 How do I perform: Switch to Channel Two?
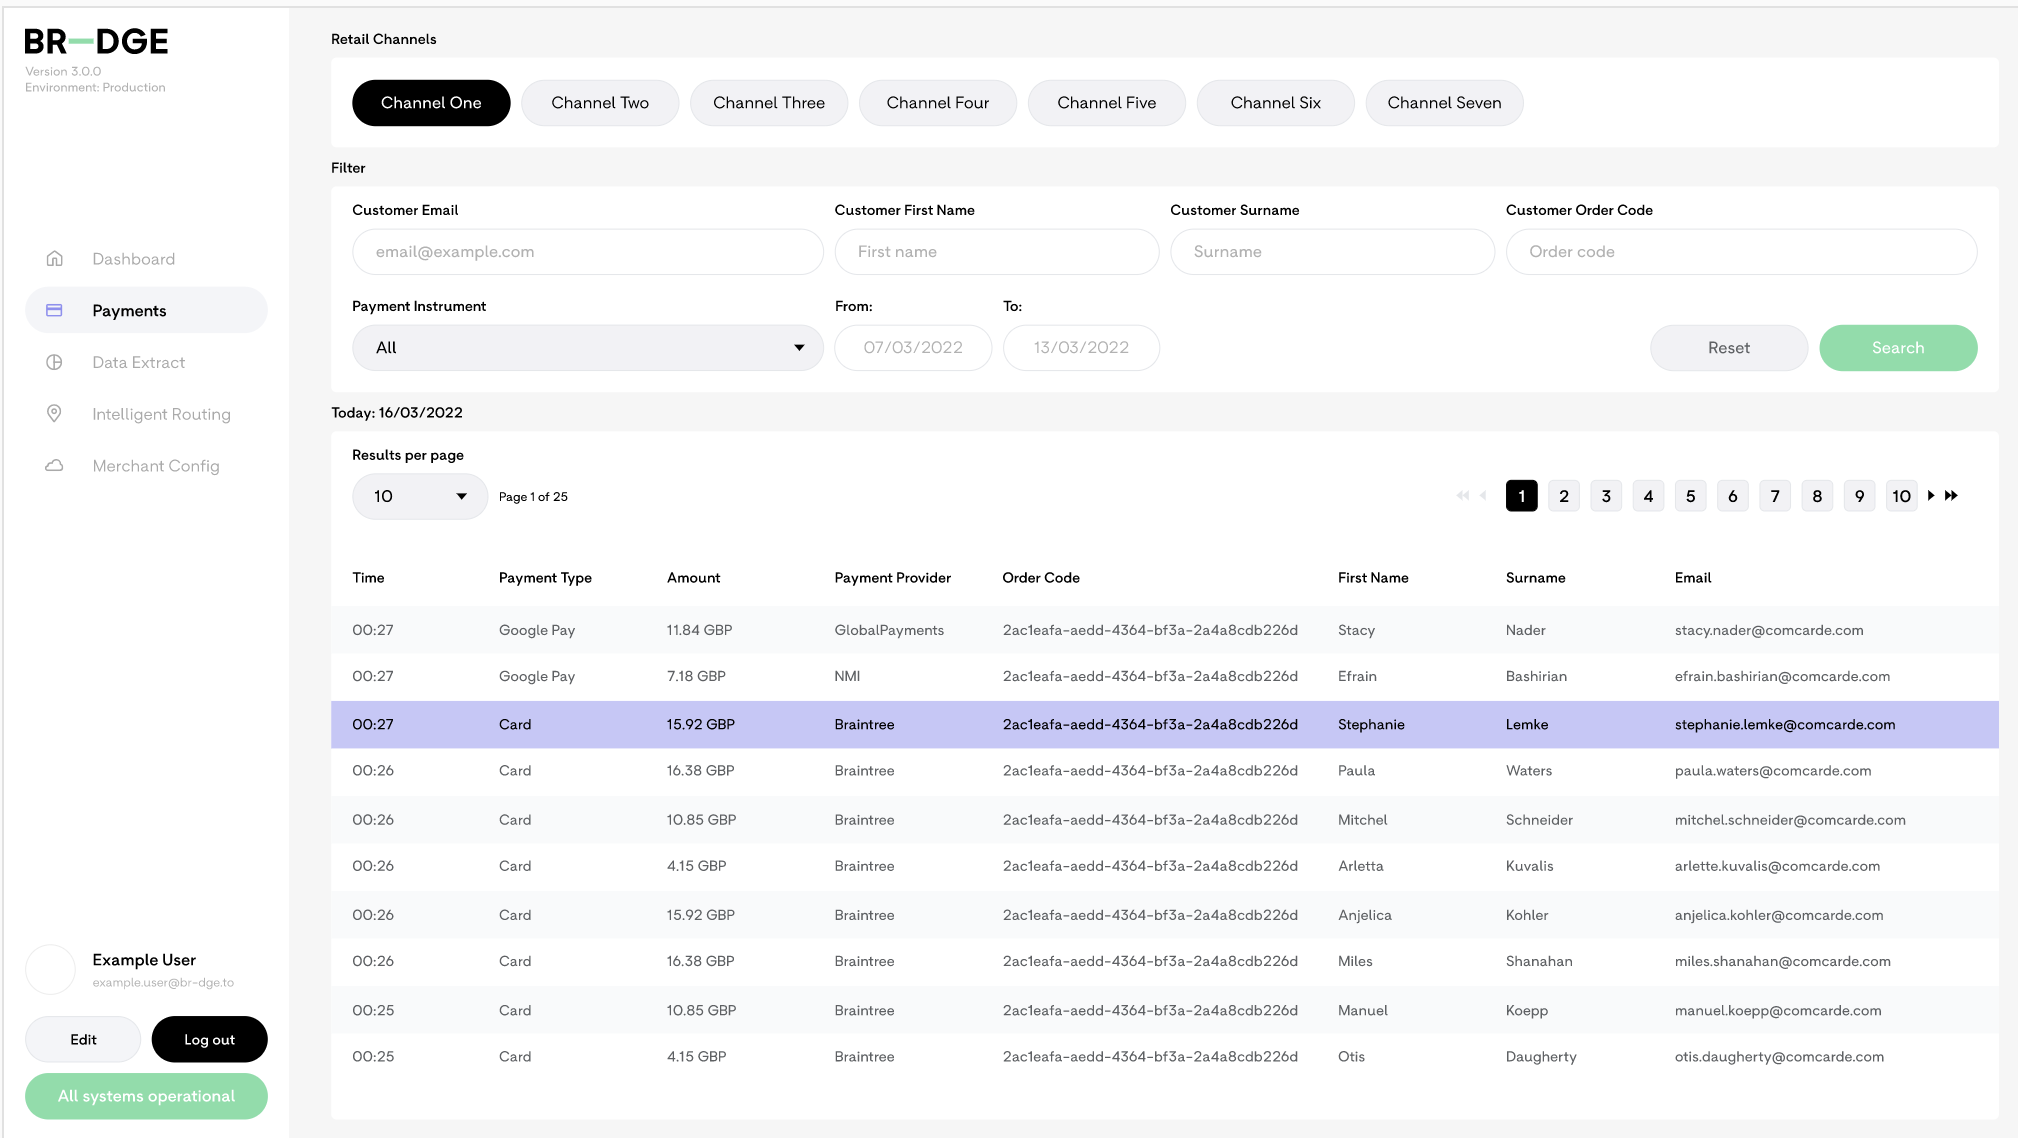(599, 102)
